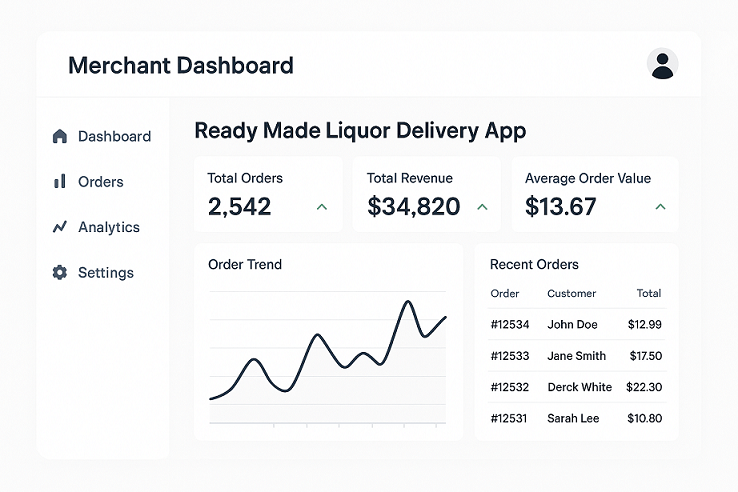This screenshot has width=738, height=492.
Task: Click the Analytics trend line icon
Action: (59, 227)
